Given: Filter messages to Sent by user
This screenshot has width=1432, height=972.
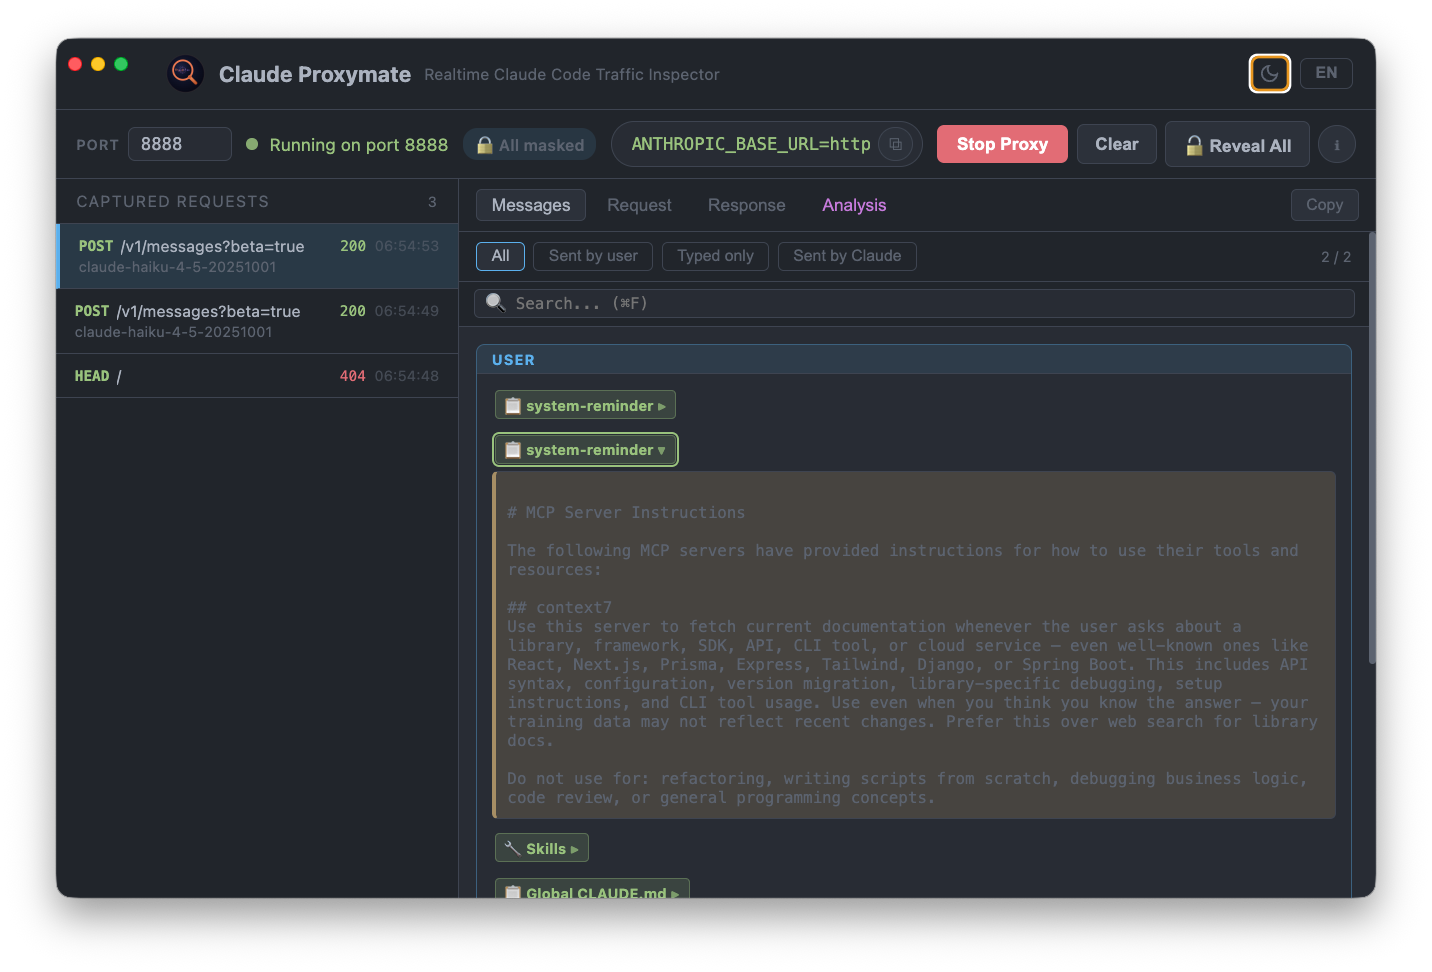Looking at the screenshot, I should pyautogui.click(x=593, y=256).
